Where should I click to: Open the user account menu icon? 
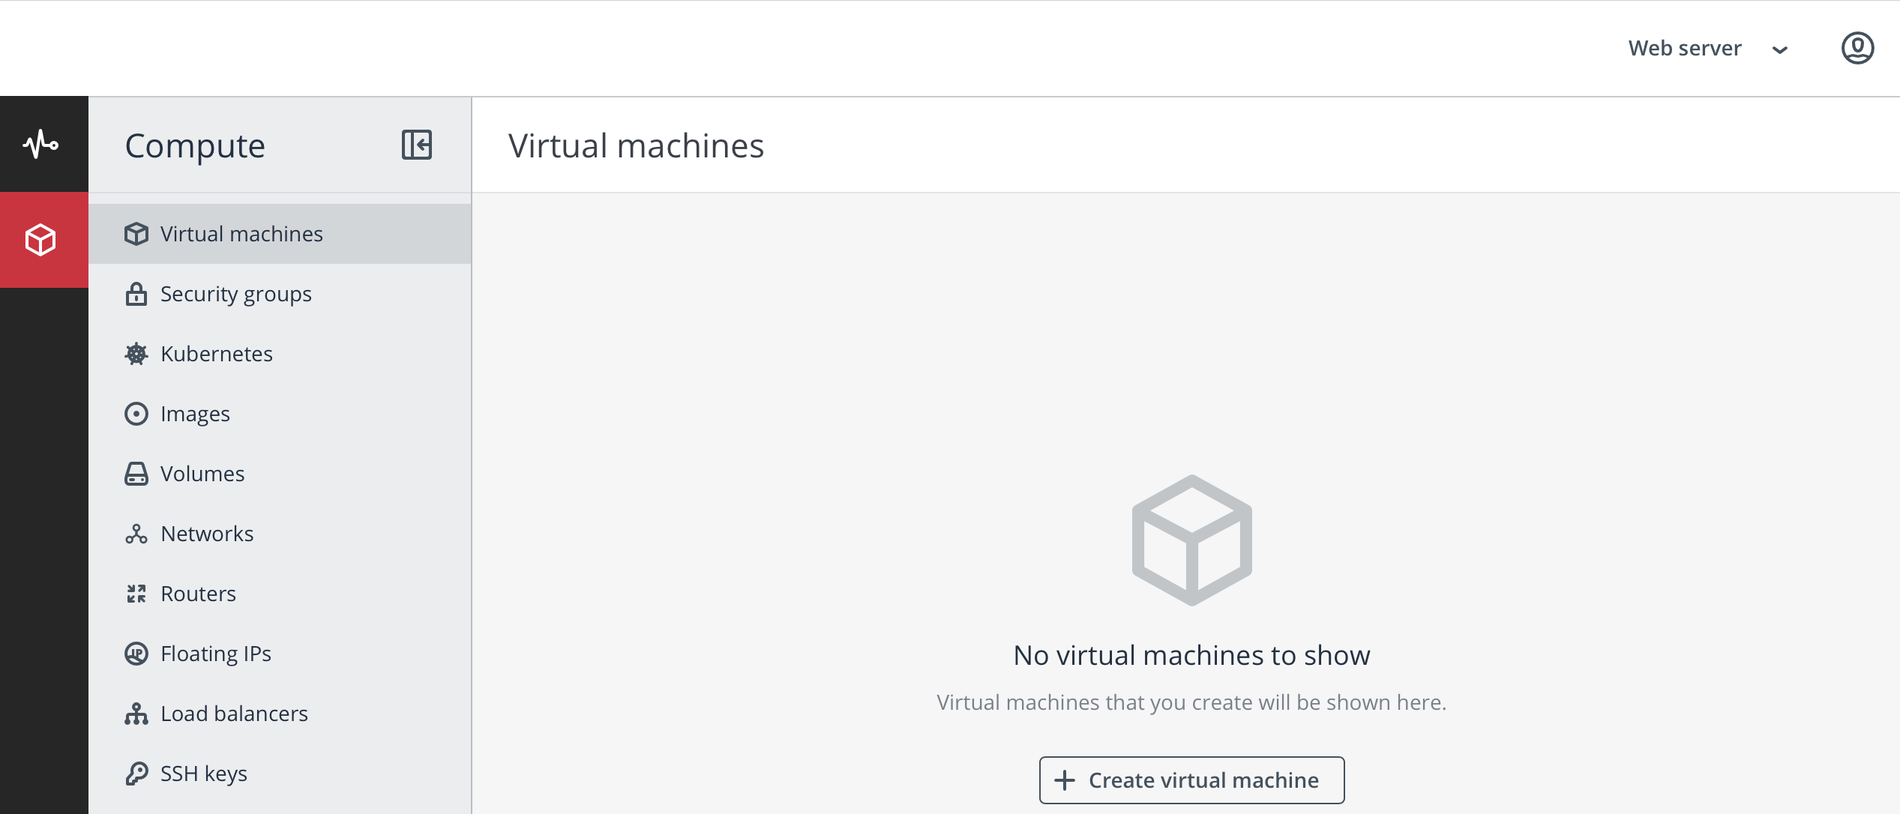coord(1856,47)
